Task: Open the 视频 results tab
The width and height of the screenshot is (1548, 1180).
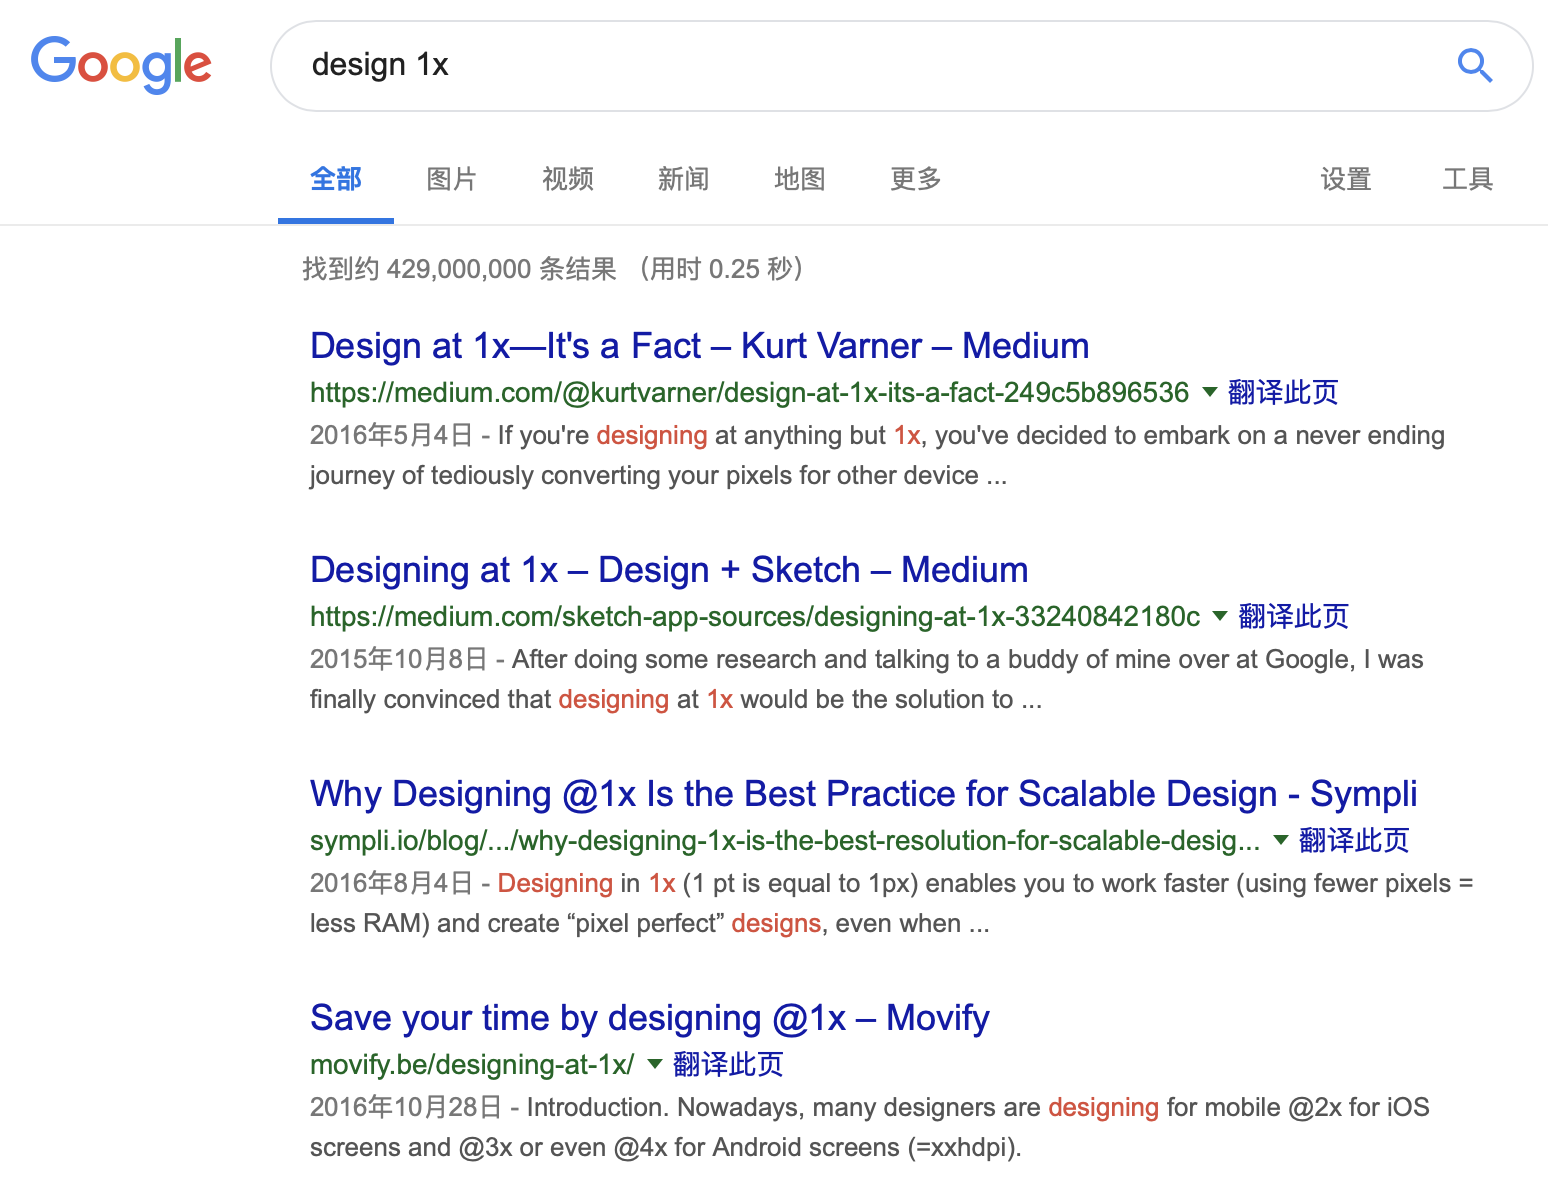Action: [568, 179]
